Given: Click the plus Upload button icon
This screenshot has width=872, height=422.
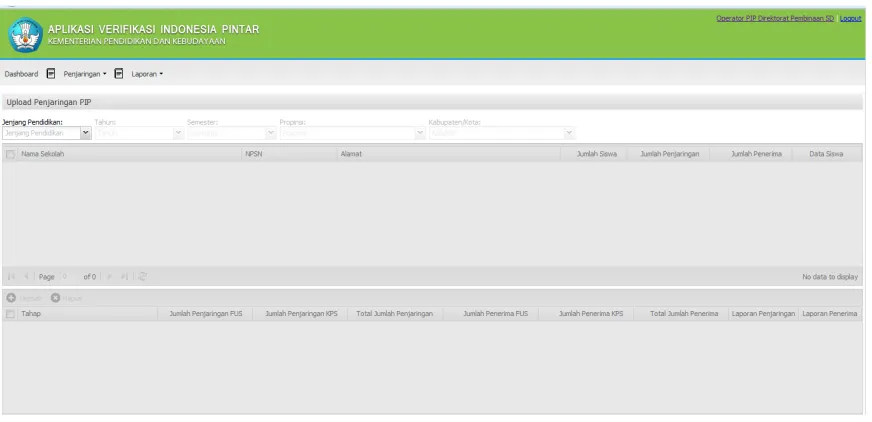Looking at the screenshot, I should [x=11, y=298].
